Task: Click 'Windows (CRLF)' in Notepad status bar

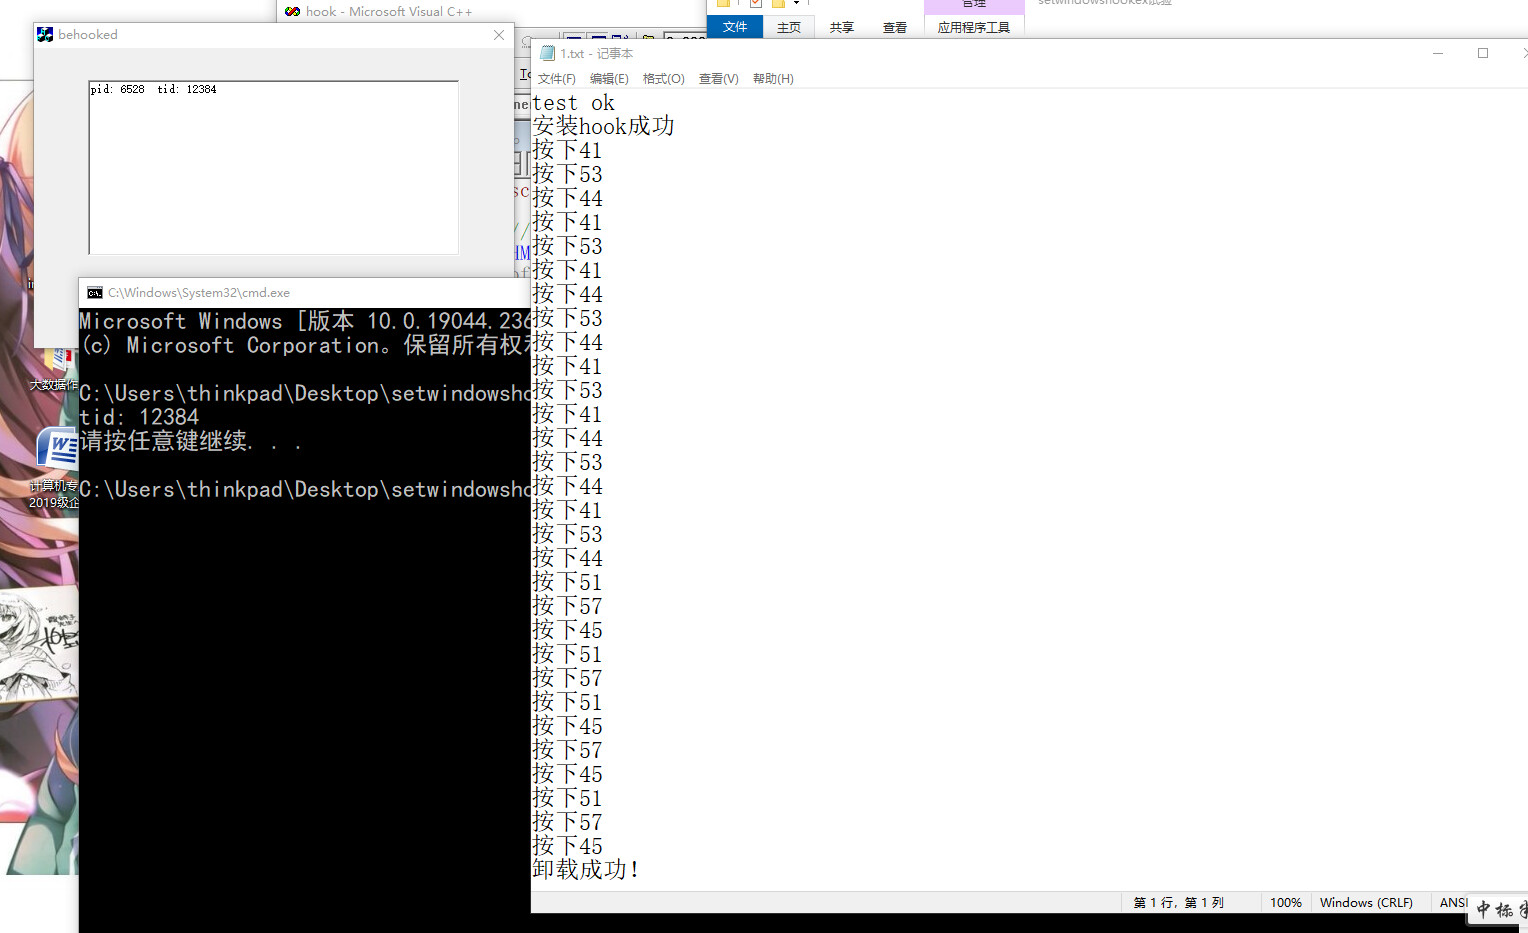Action: (1366, 903)
